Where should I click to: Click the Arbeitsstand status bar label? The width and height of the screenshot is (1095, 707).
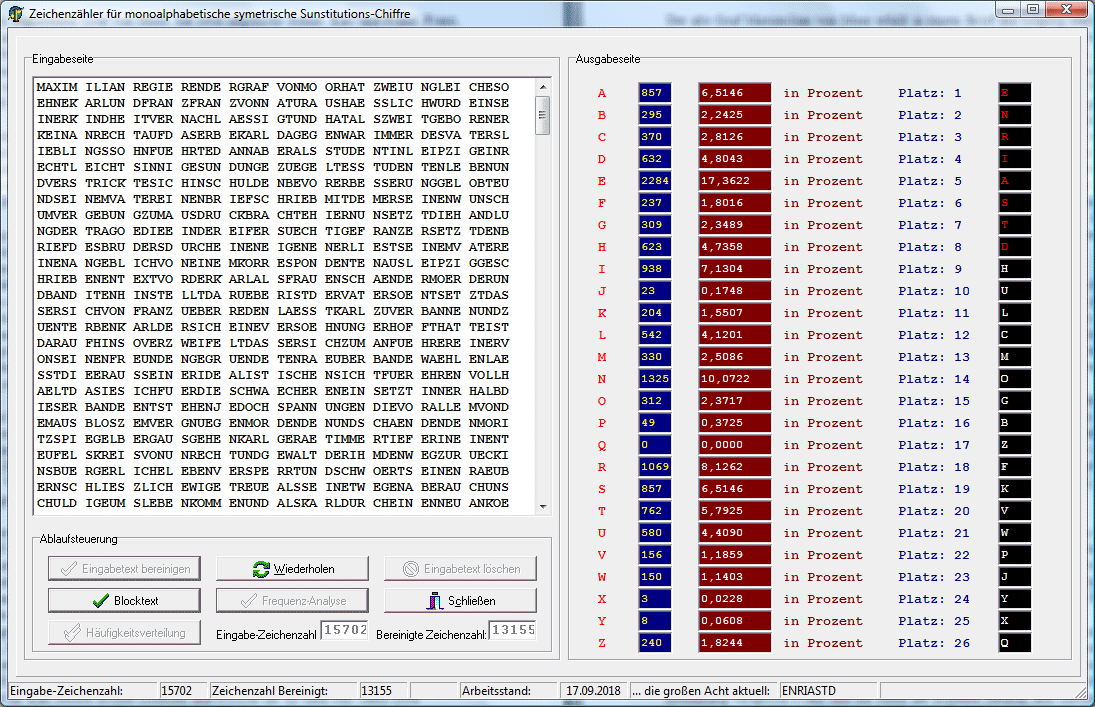496,691
